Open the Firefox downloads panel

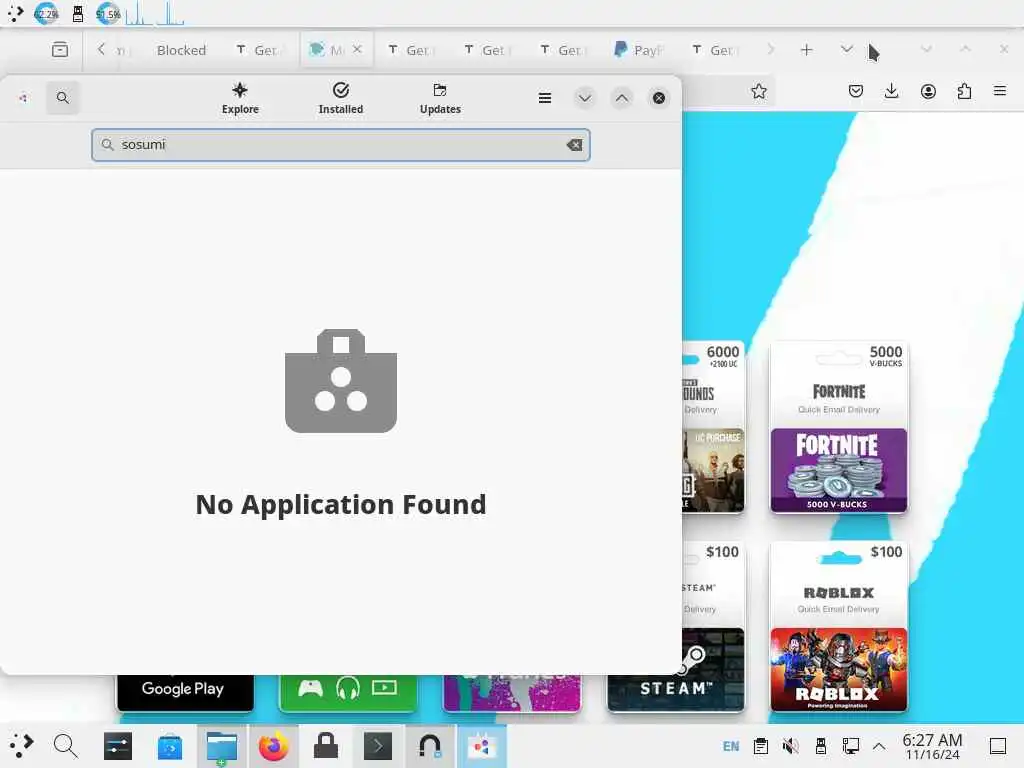[x=891, y=91]
